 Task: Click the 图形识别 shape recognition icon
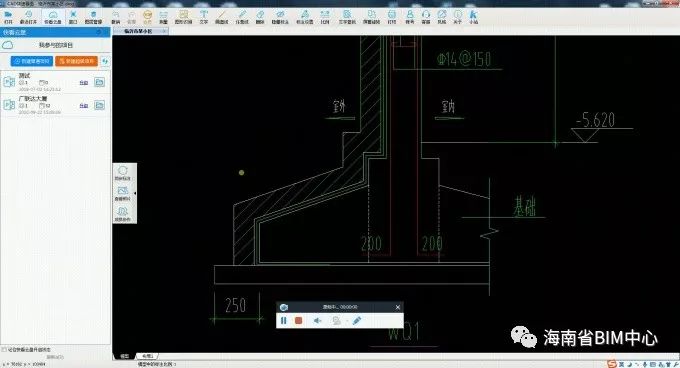point(183,17)
